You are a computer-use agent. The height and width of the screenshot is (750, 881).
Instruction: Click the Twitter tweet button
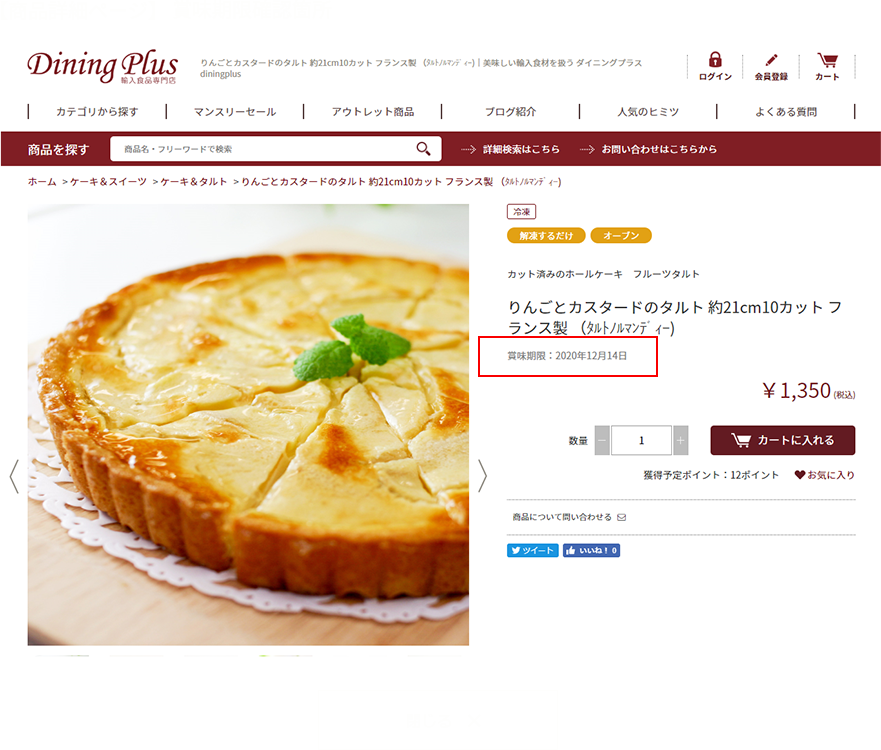[x=533, y=551]
